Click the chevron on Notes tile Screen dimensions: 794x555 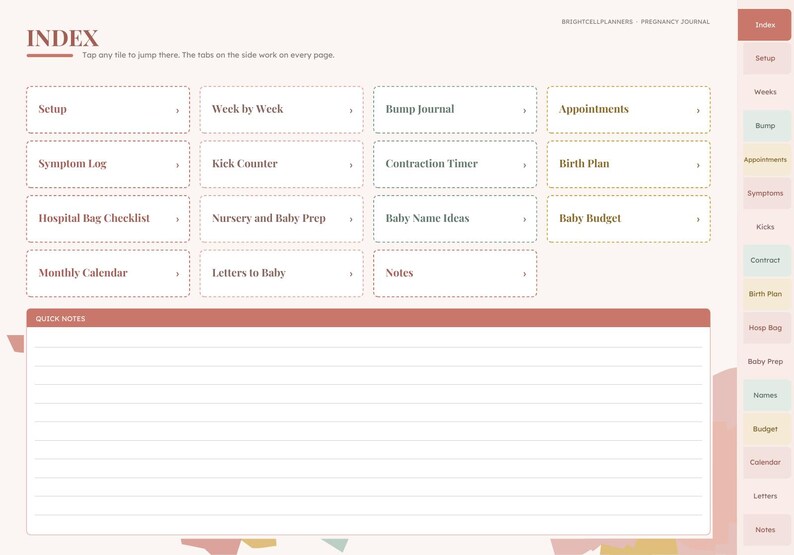[525, 274]
